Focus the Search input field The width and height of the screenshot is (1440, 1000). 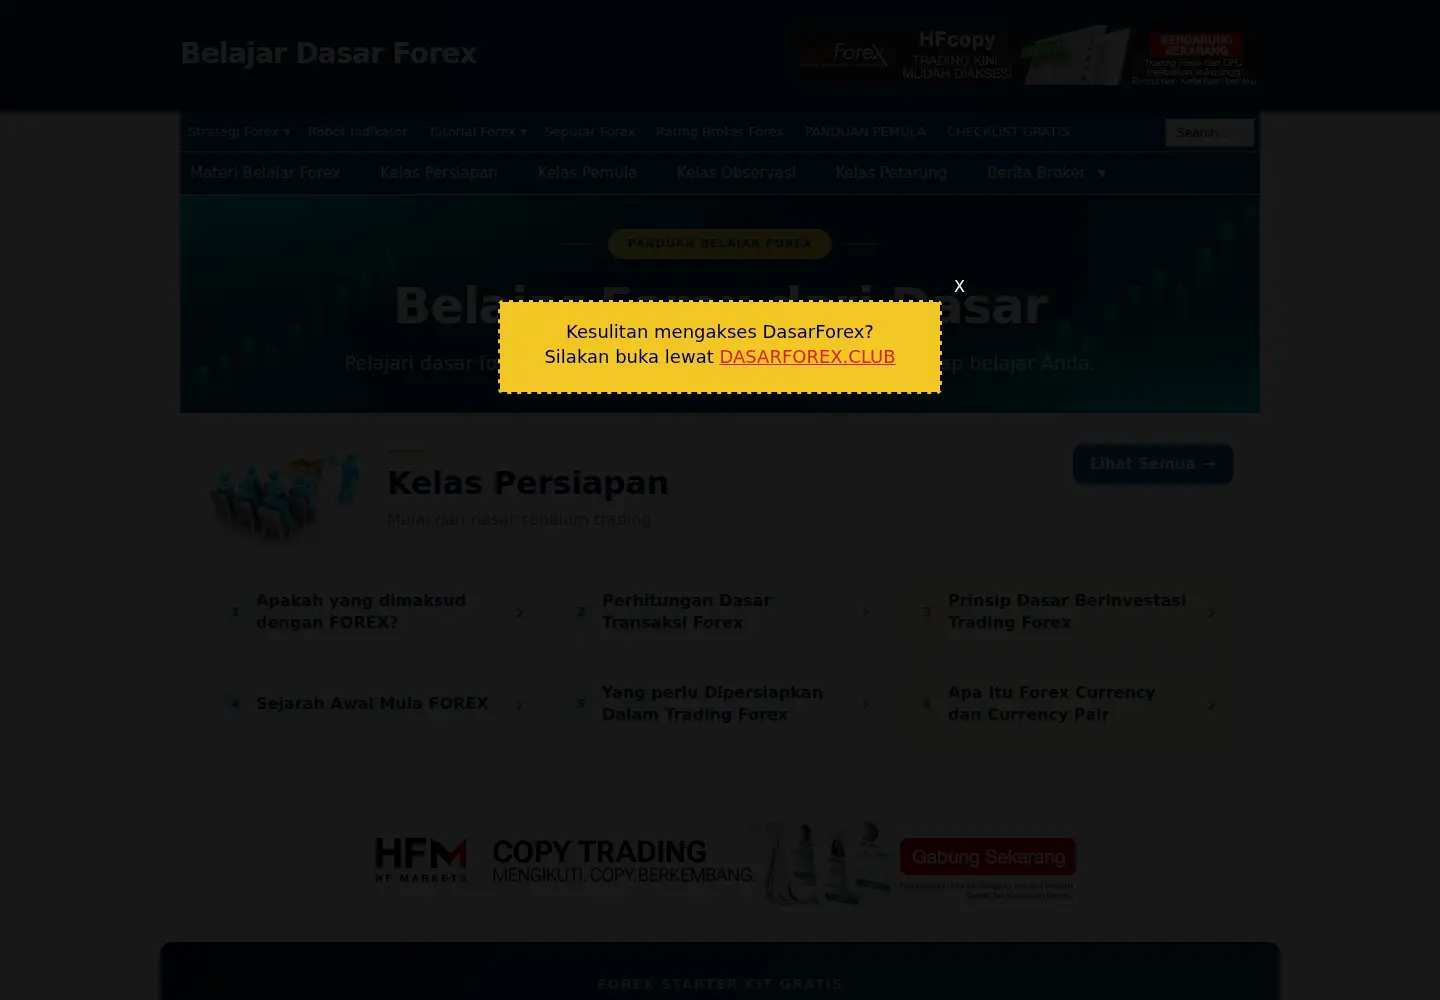1209,132
